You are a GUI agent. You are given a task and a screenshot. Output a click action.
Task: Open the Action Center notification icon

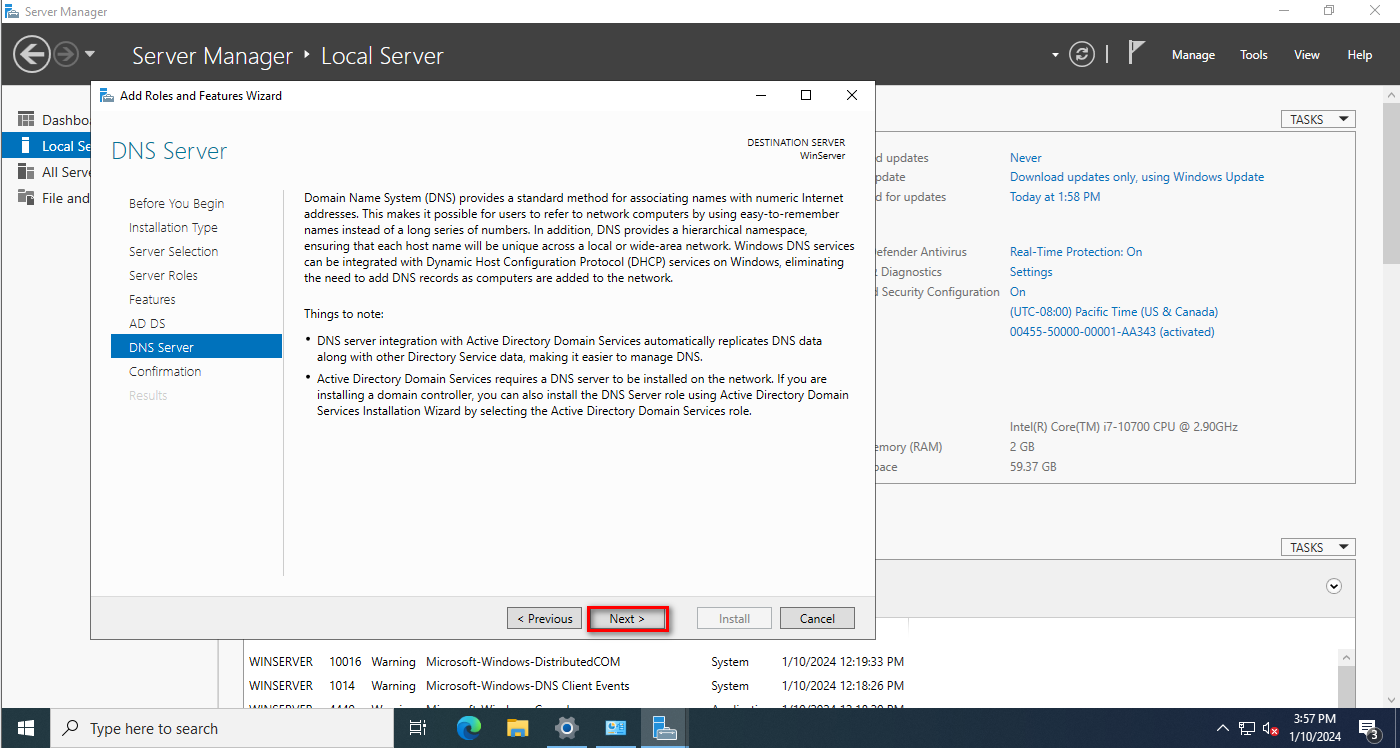[1369, 728]
